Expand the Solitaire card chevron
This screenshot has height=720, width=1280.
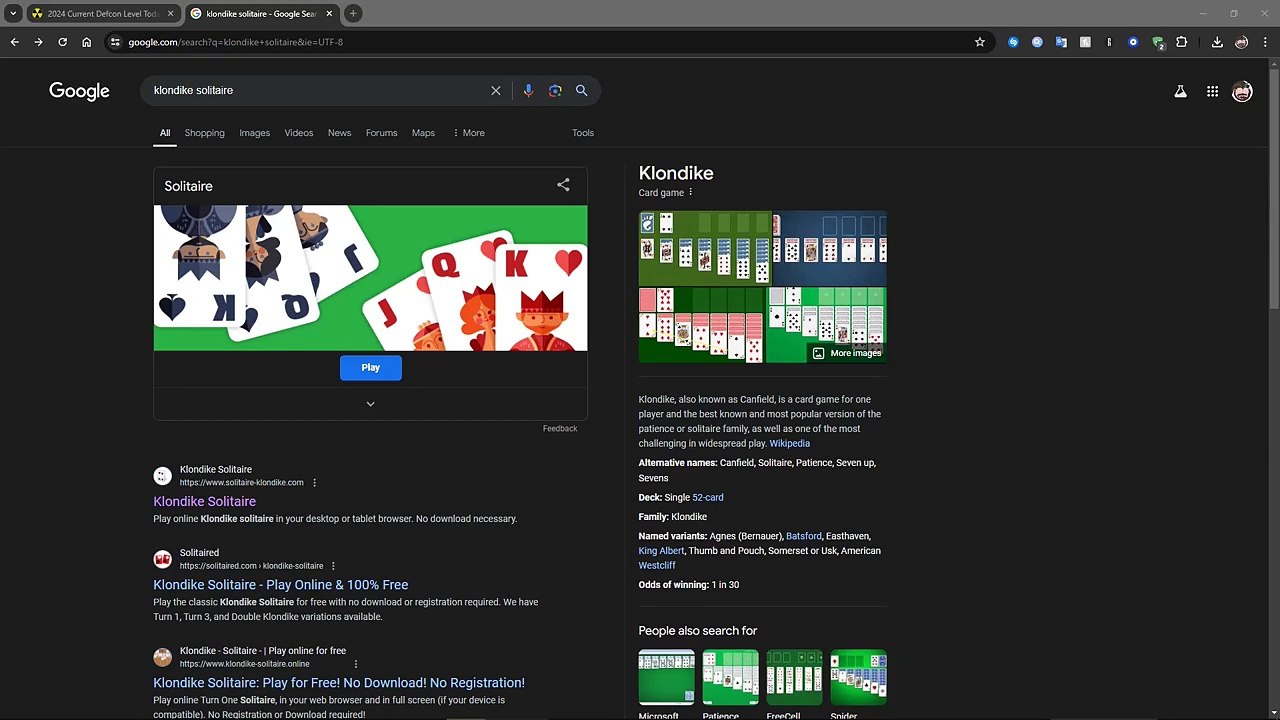pyautogui.click(x=370, y=404)
